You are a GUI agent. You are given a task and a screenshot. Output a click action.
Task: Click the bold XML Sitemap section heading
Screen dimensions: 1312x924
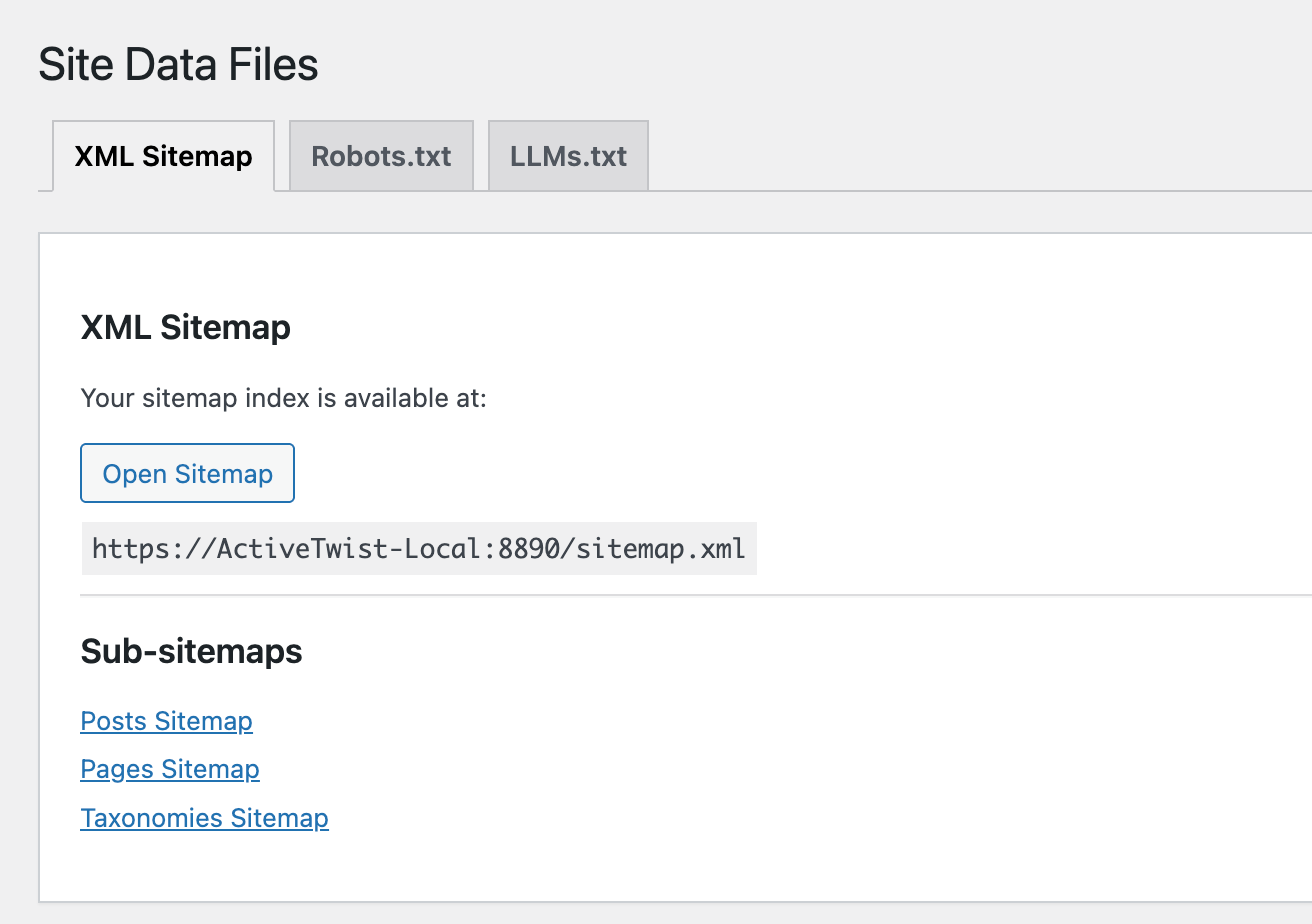click(185, 327)
